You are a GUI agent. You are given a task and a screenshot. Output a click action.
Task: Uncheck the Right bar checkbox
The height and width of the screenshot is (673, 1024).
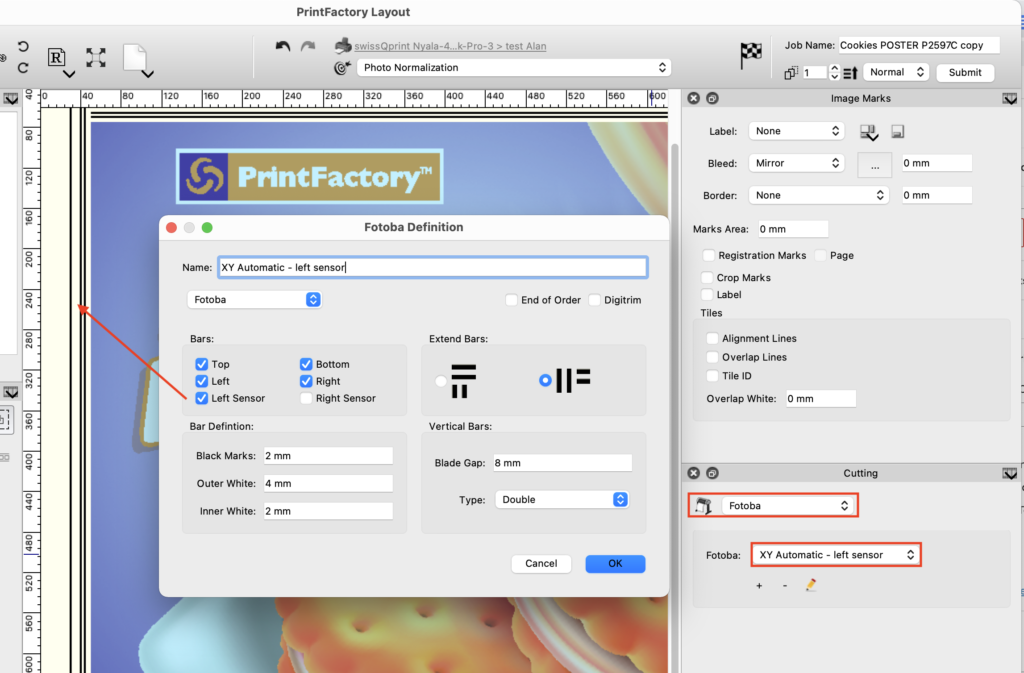[306, 381]
